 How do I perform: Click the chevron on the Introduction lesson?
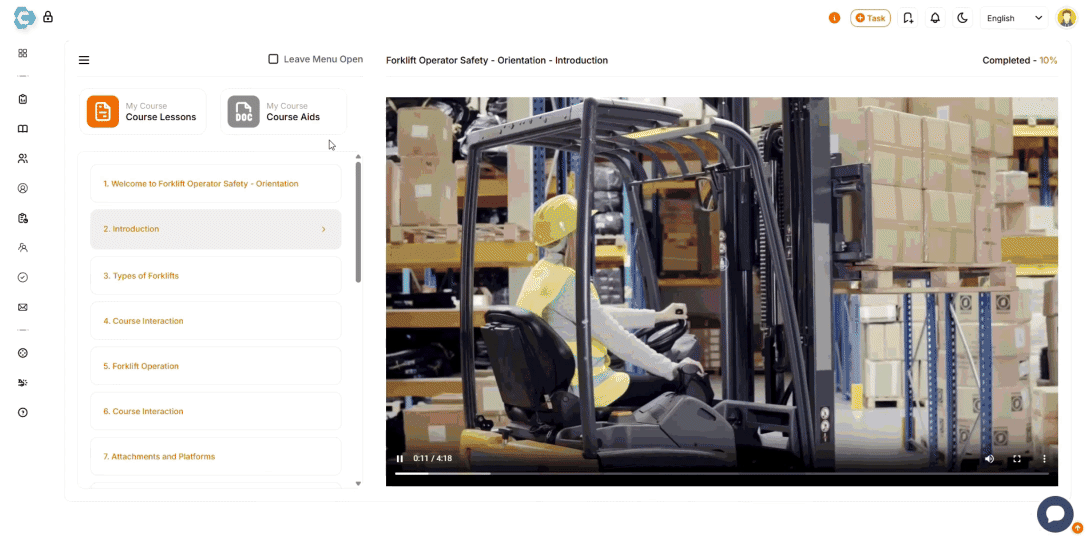[323, 230]
